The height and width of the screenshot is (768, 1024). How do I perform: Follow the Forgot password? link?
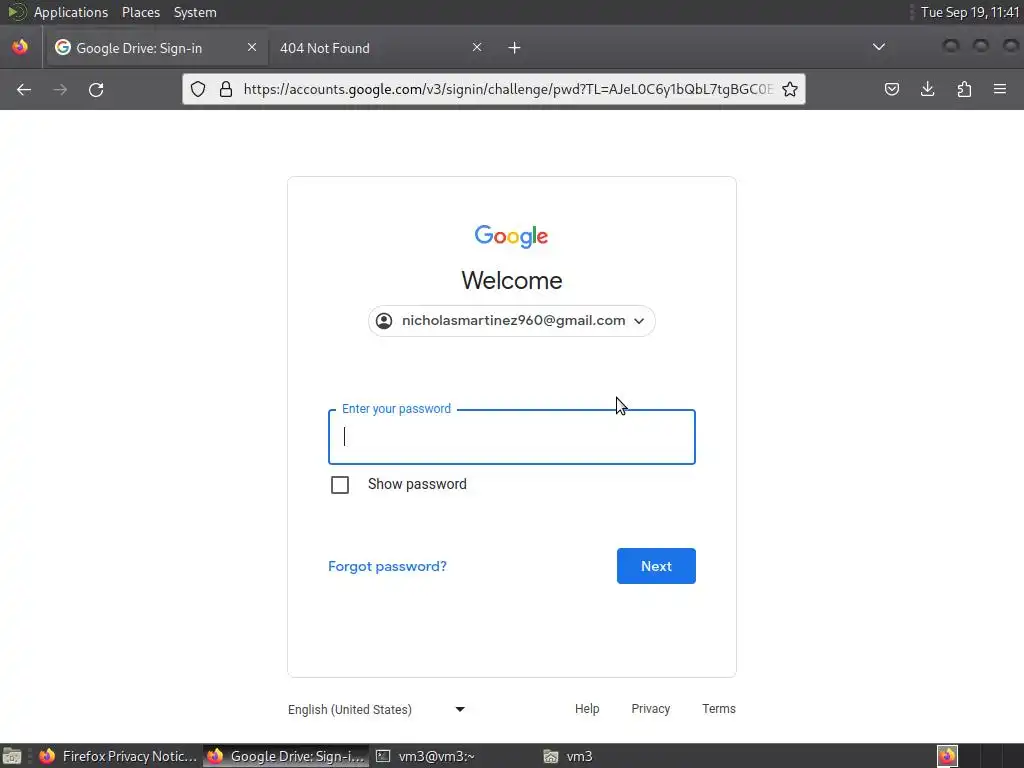click(x=387, y=566)
